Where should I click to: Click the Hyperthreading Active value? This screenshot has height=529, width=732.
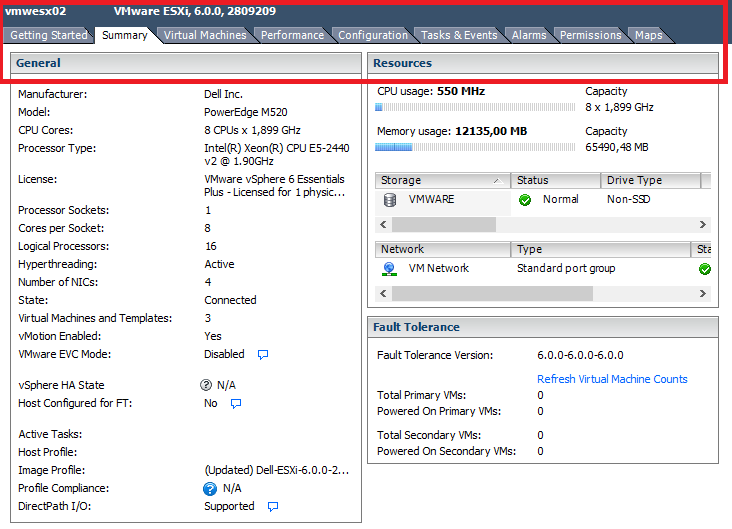[219, 264]
